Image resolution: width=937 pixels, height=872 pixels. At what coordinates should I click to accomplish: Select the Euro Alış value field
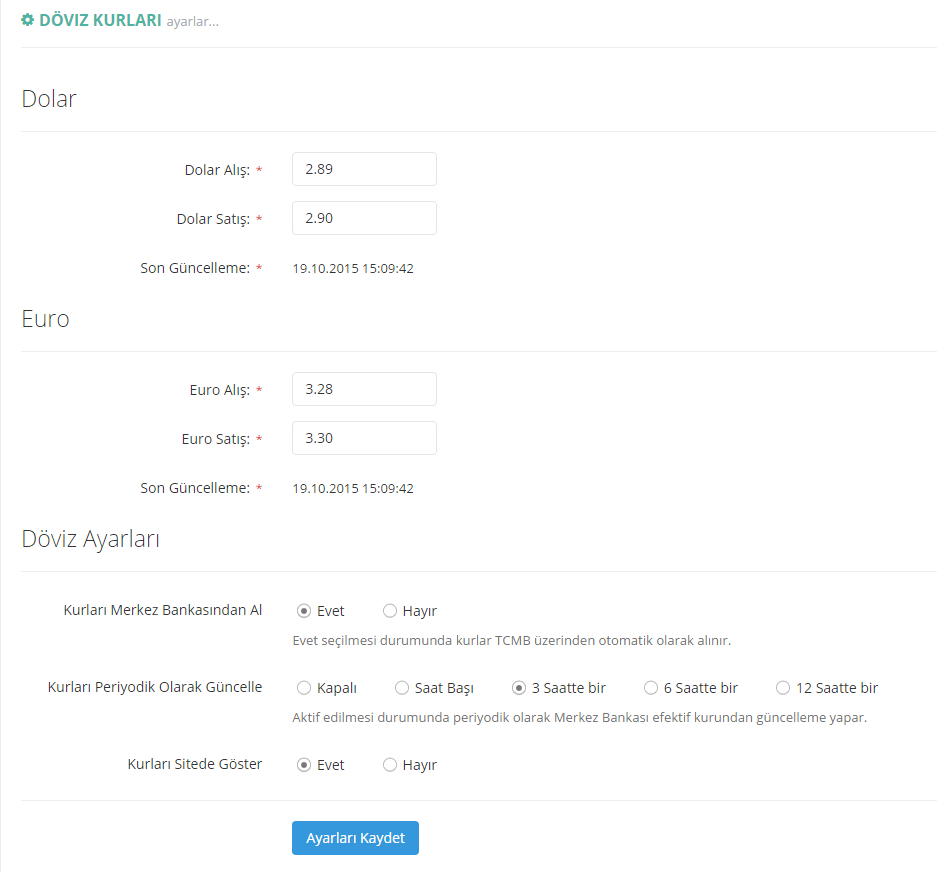click(364, 389)
